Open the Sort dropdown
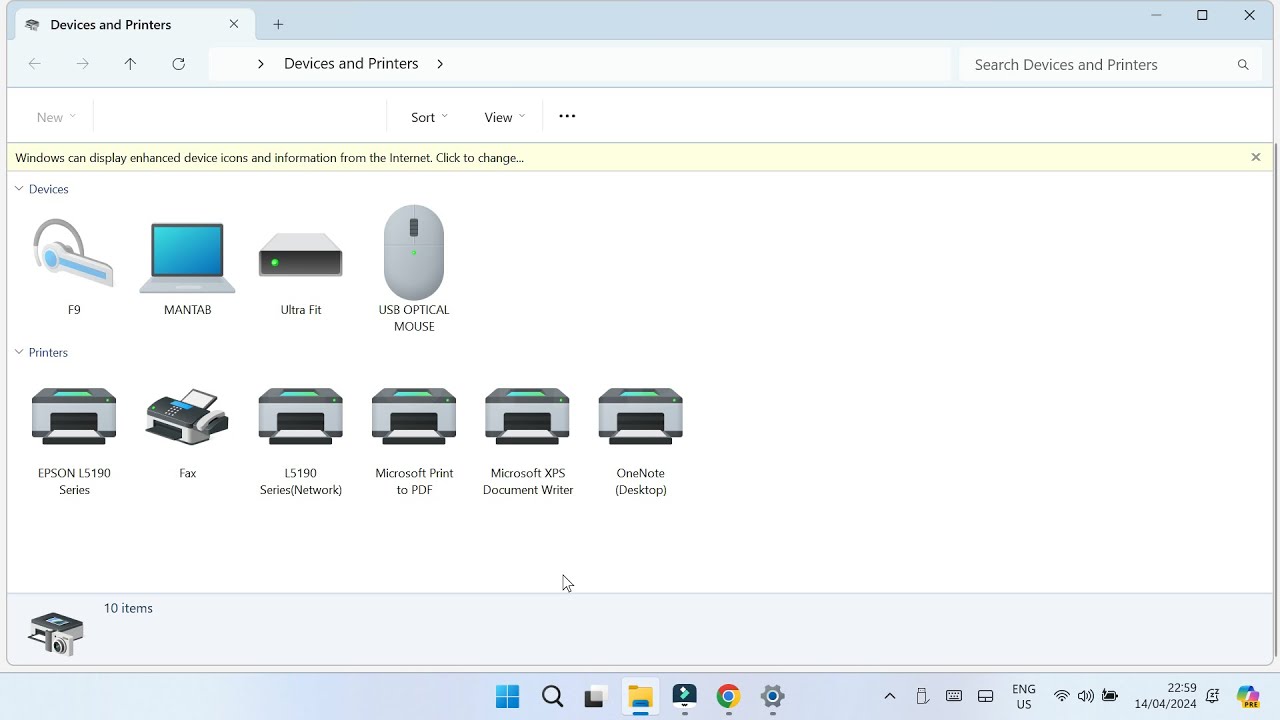The height and width of the screenshot is (720, 1280). (x=429, y=117)
